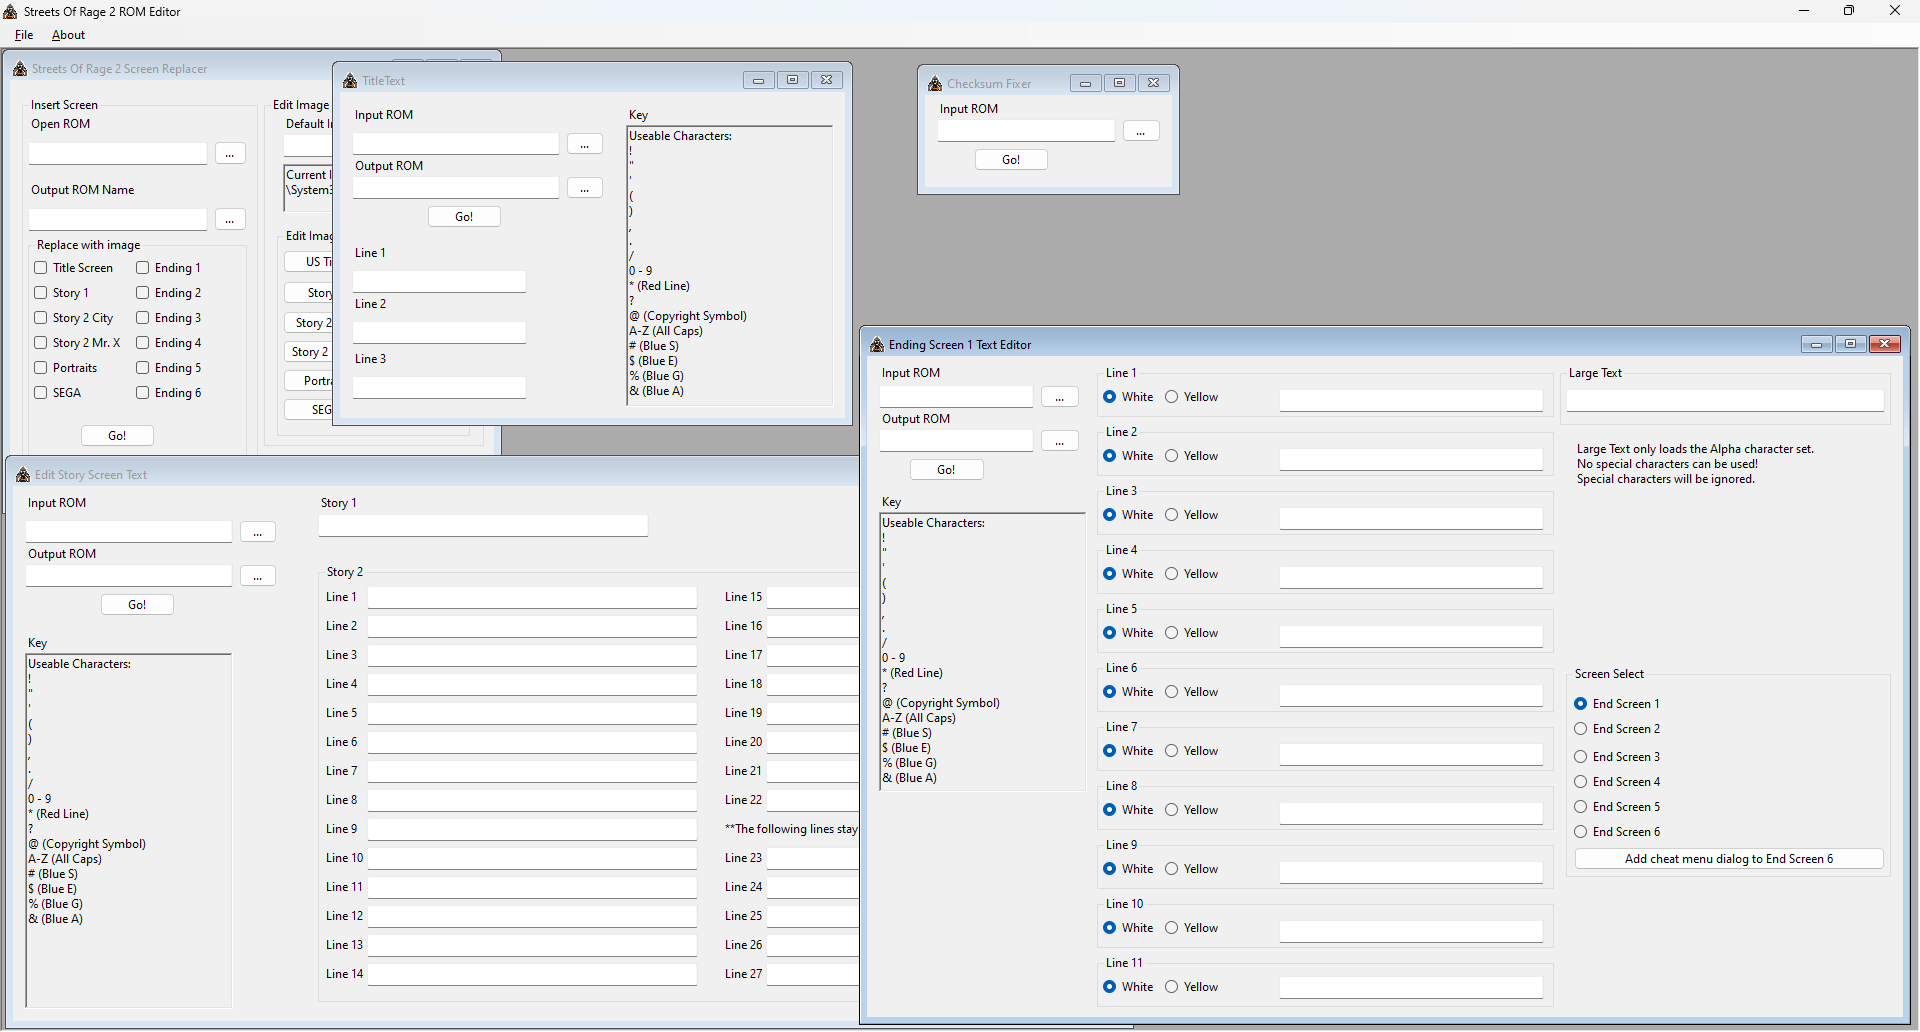Click the TitleText Line 1 input field

tap(439, 282)
